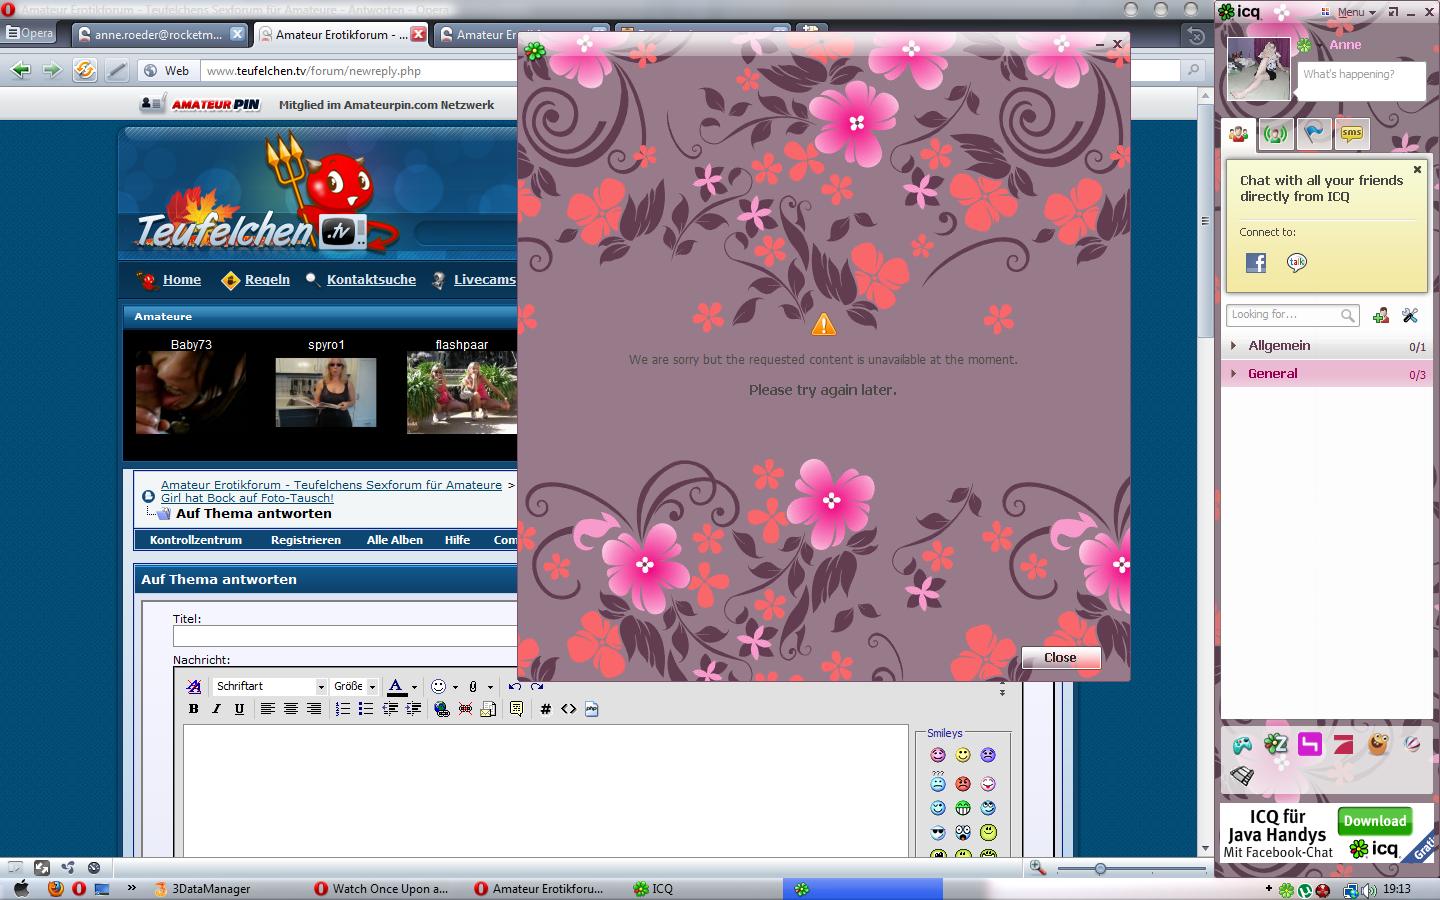The height and width of the screenshot is (900, 1440).
Task: Adjust the Opera zoom slider
Action: (1100, 869)
